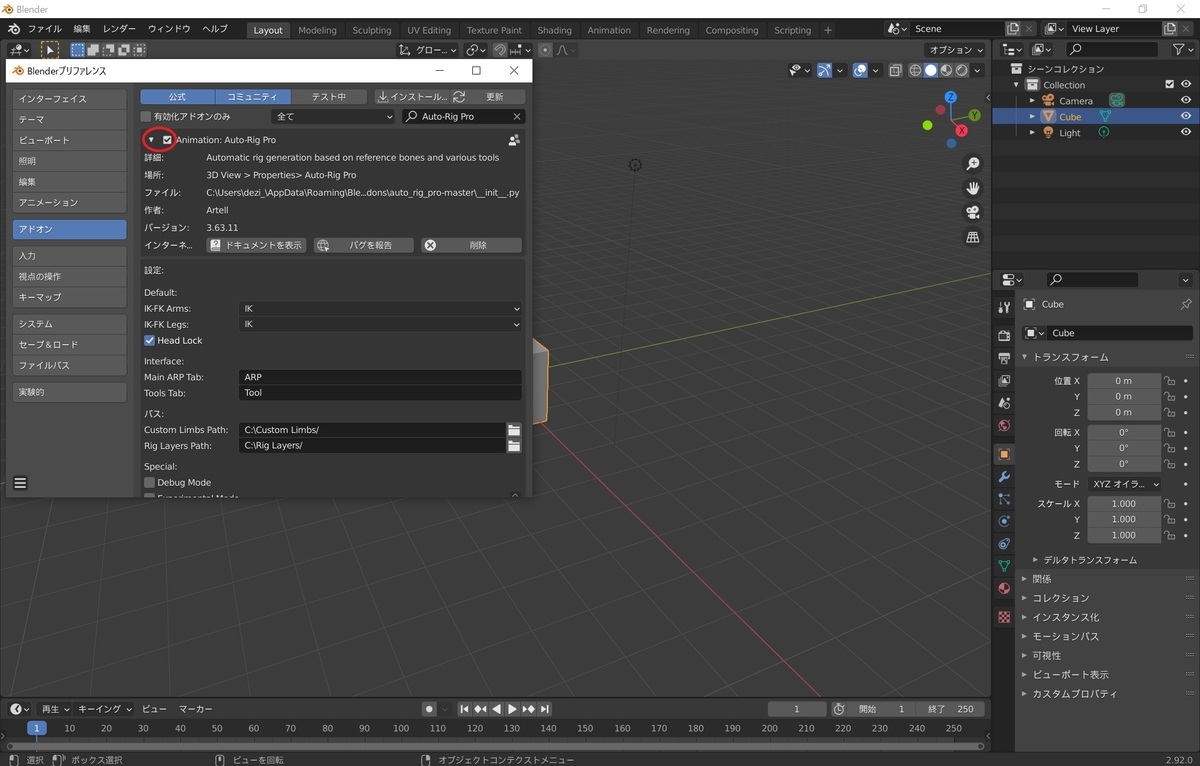This screenshot has width=1200, height=766.
Task: Select キーマップ in preferences sidebar
Action: (70, 297)
